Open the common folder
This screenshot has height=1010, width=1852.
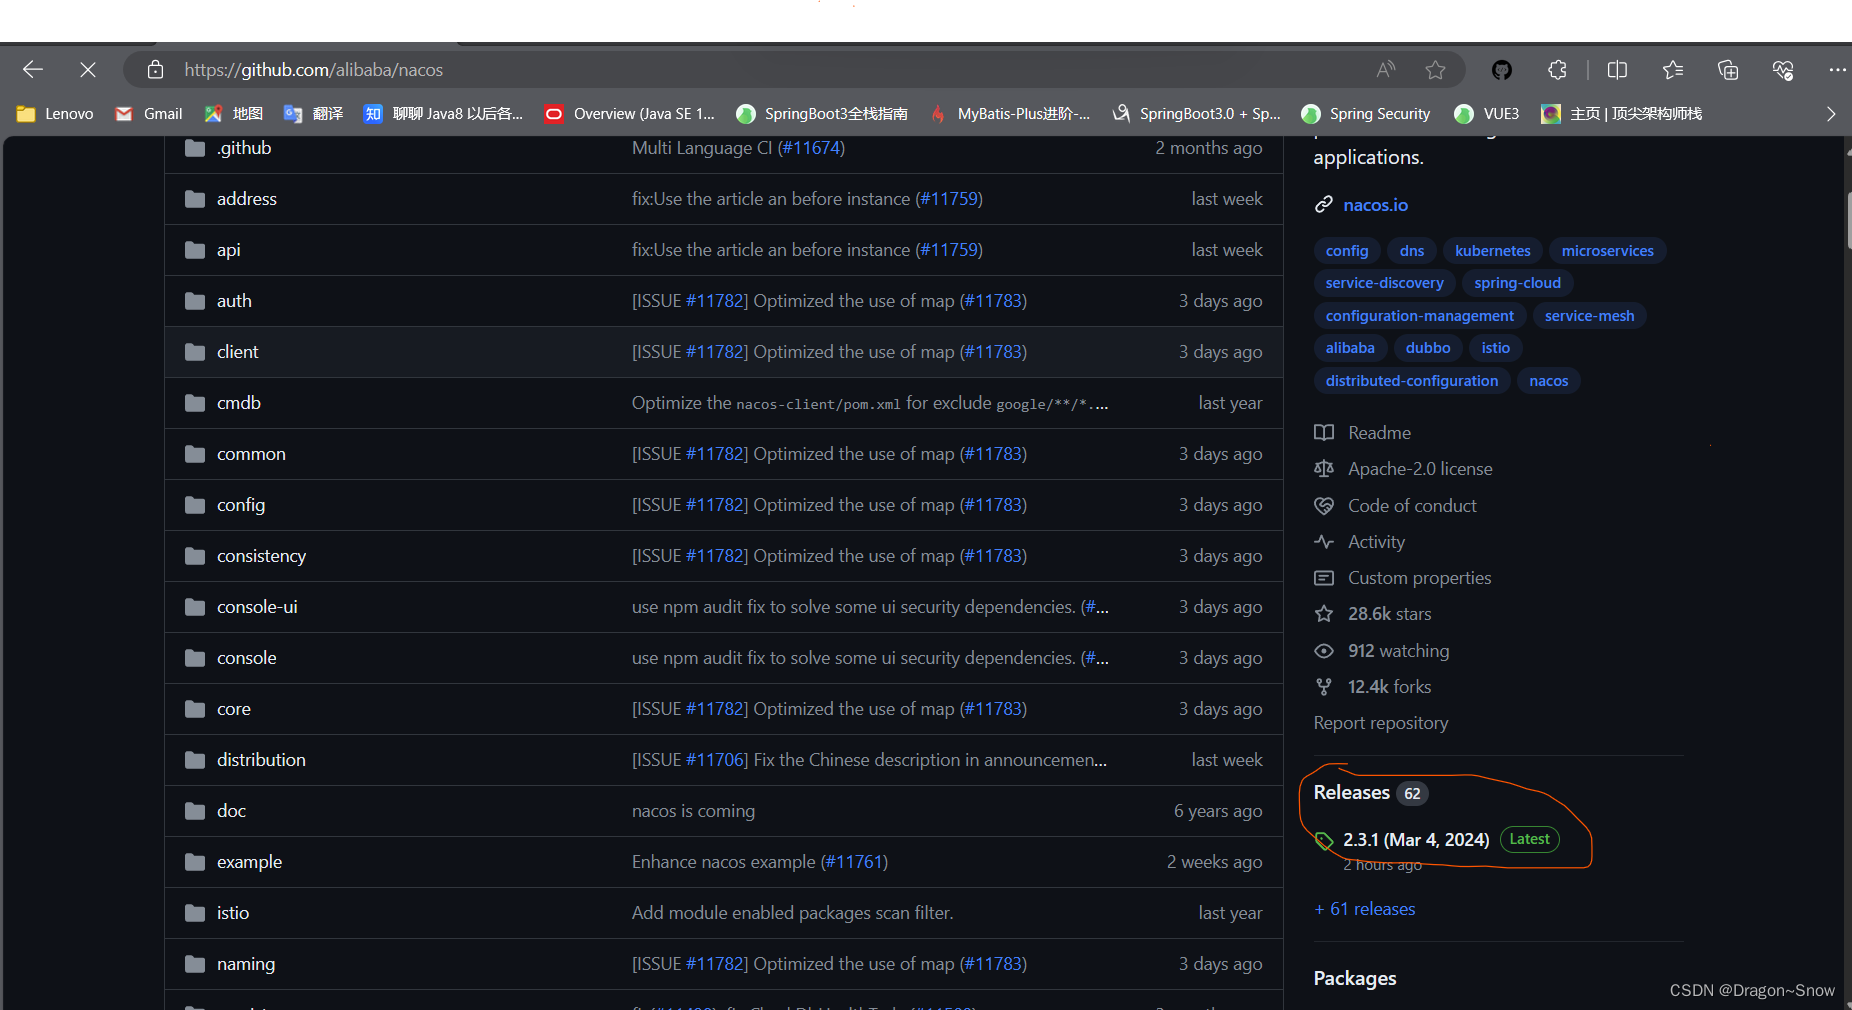[x=251, y=454]
